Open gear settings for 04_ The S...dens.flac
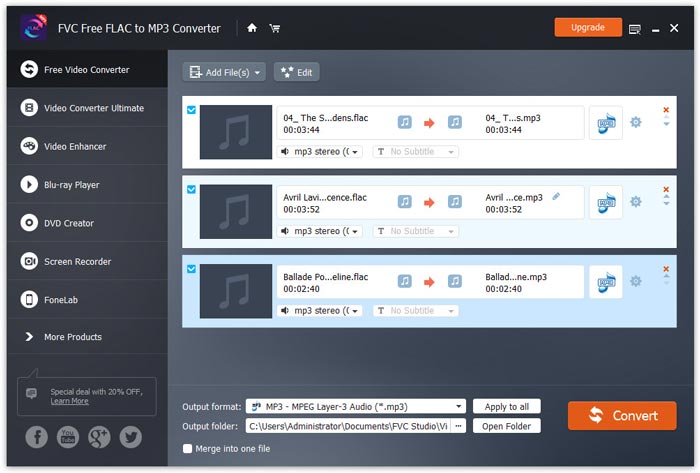 [x=635, y=122]
